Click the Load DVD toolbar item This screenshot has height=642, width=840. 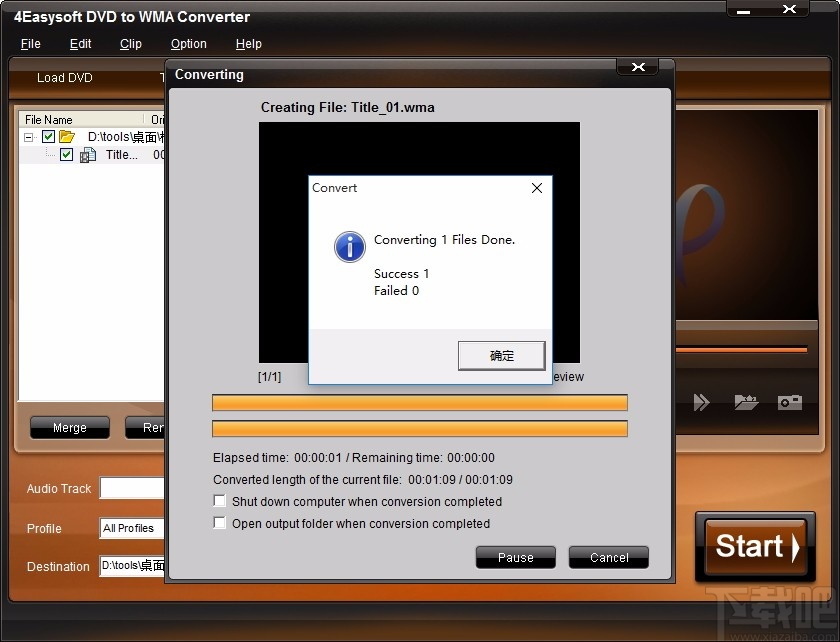64,77
